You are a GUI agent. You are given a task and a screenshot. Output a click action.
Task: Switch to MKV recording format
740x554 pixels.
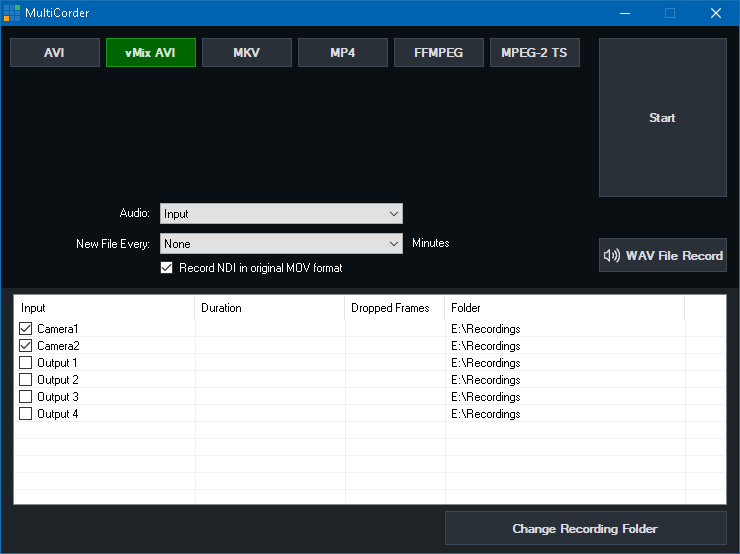(x=247, y=53)
